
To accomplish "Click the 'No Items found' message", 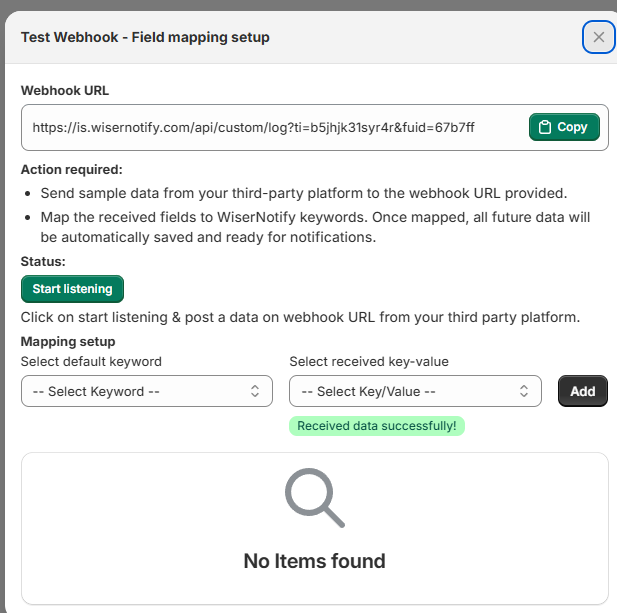I will [314, 561].
